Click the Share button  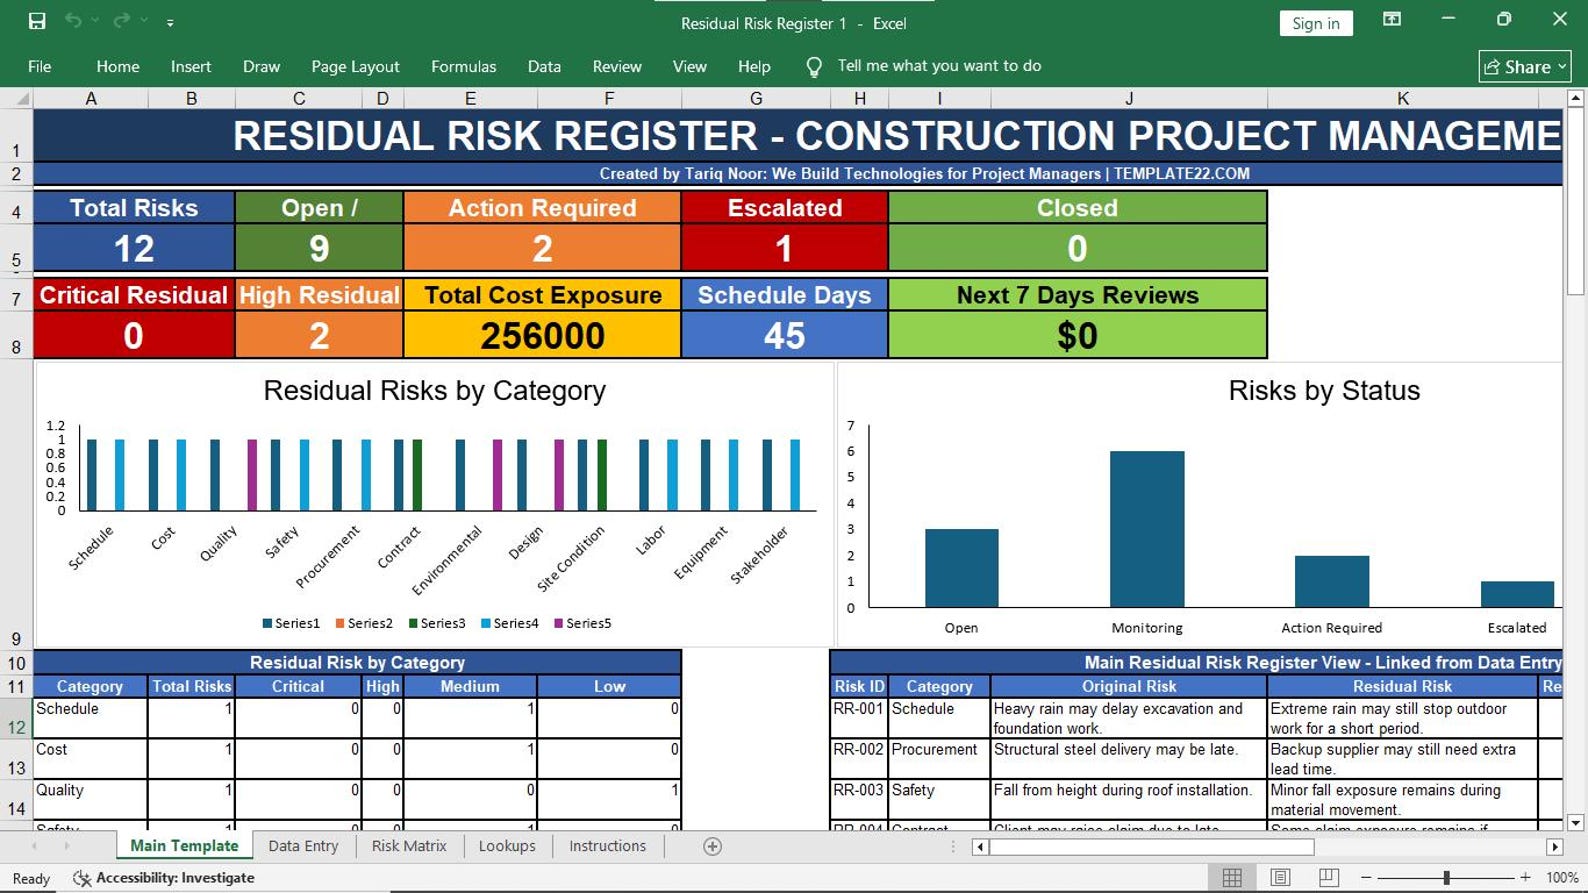1524,67
